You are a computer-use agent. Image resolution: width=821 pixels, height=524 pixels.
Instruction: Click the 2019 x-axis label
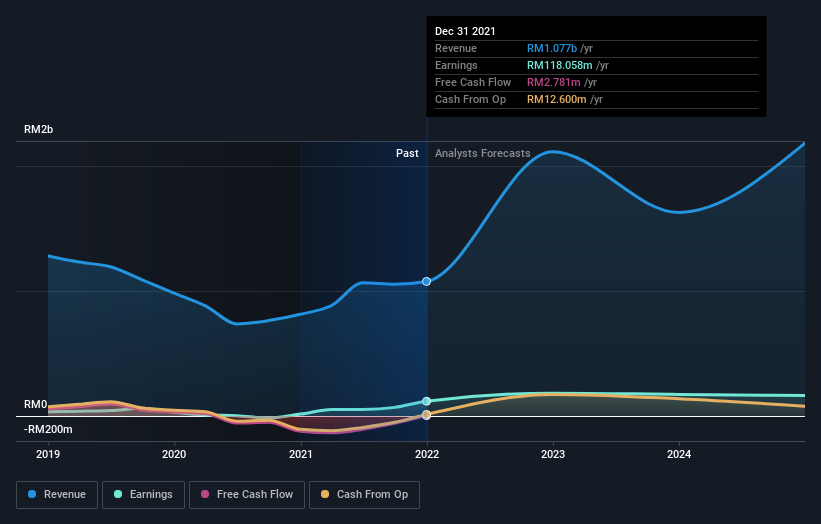click(x=48, y=454)
